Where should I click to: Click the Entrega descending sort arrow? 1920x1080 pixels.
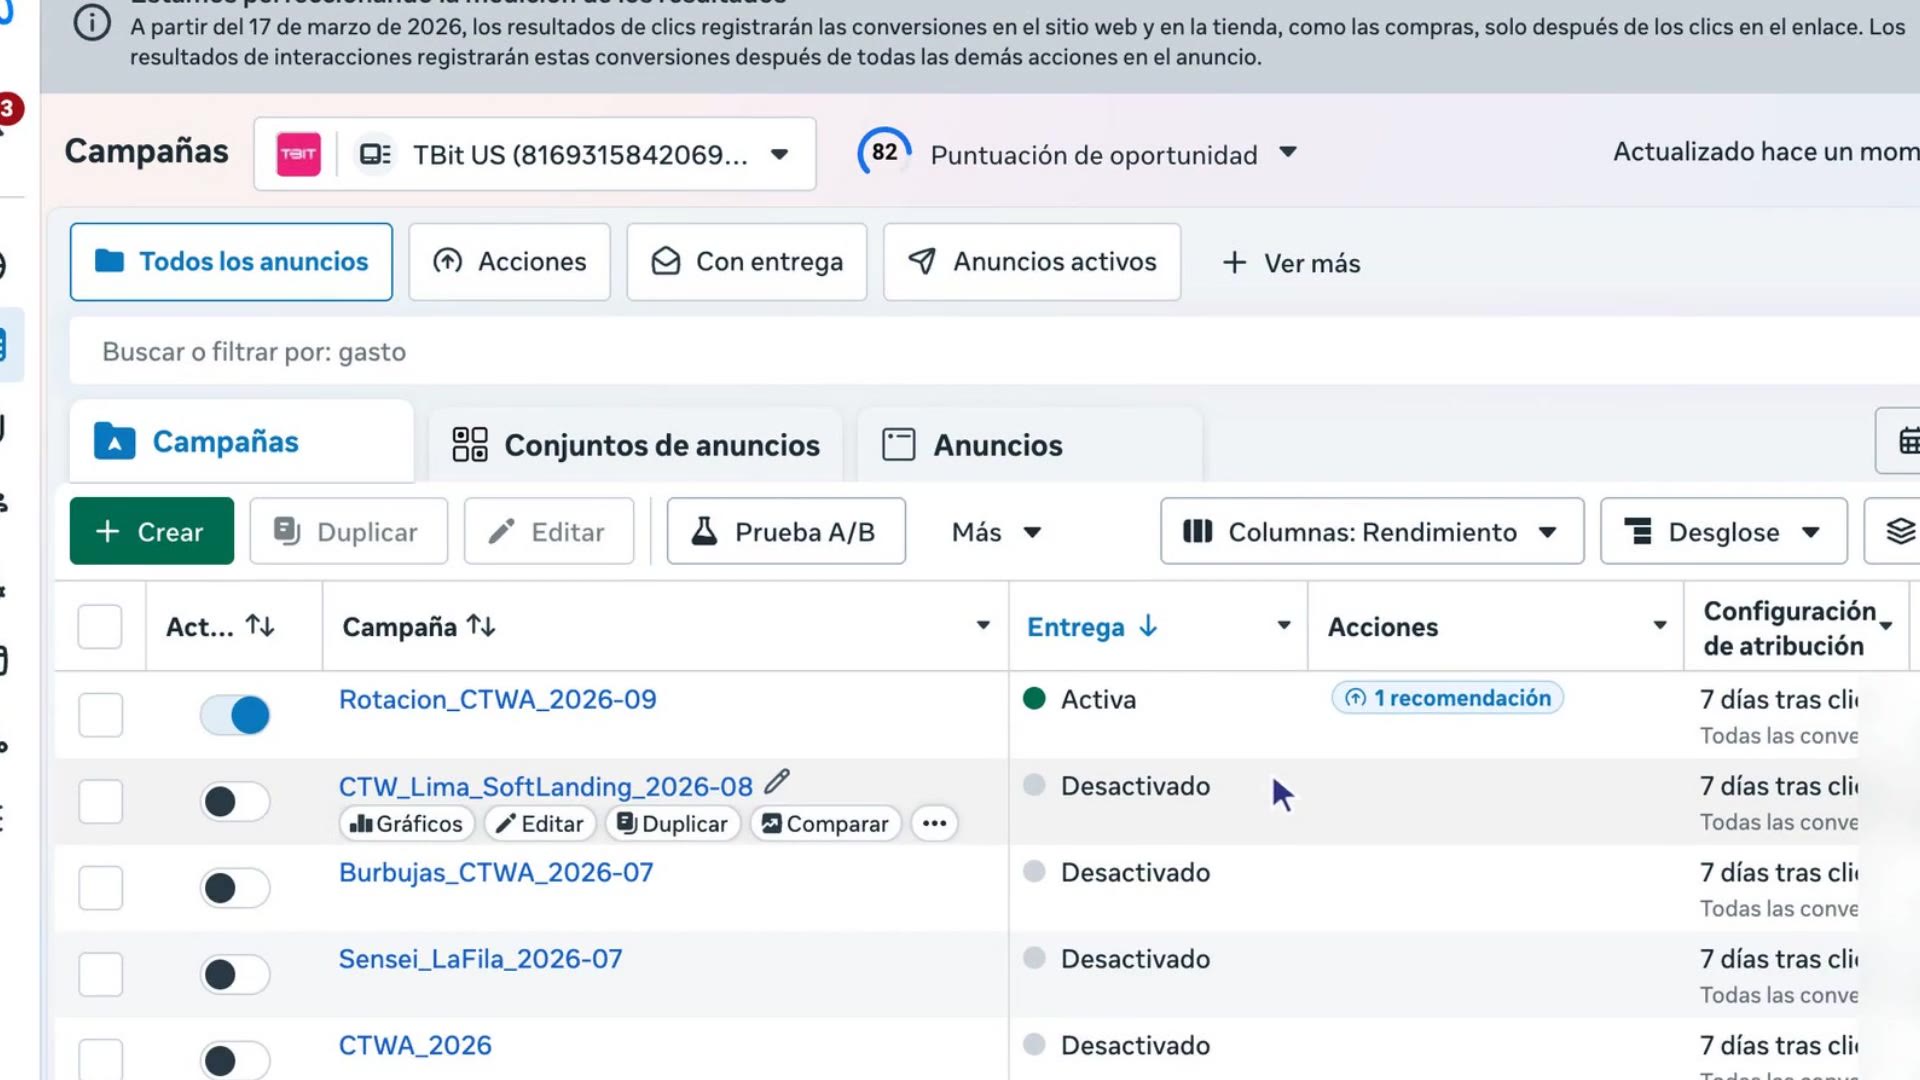(x=1148, y=626)
